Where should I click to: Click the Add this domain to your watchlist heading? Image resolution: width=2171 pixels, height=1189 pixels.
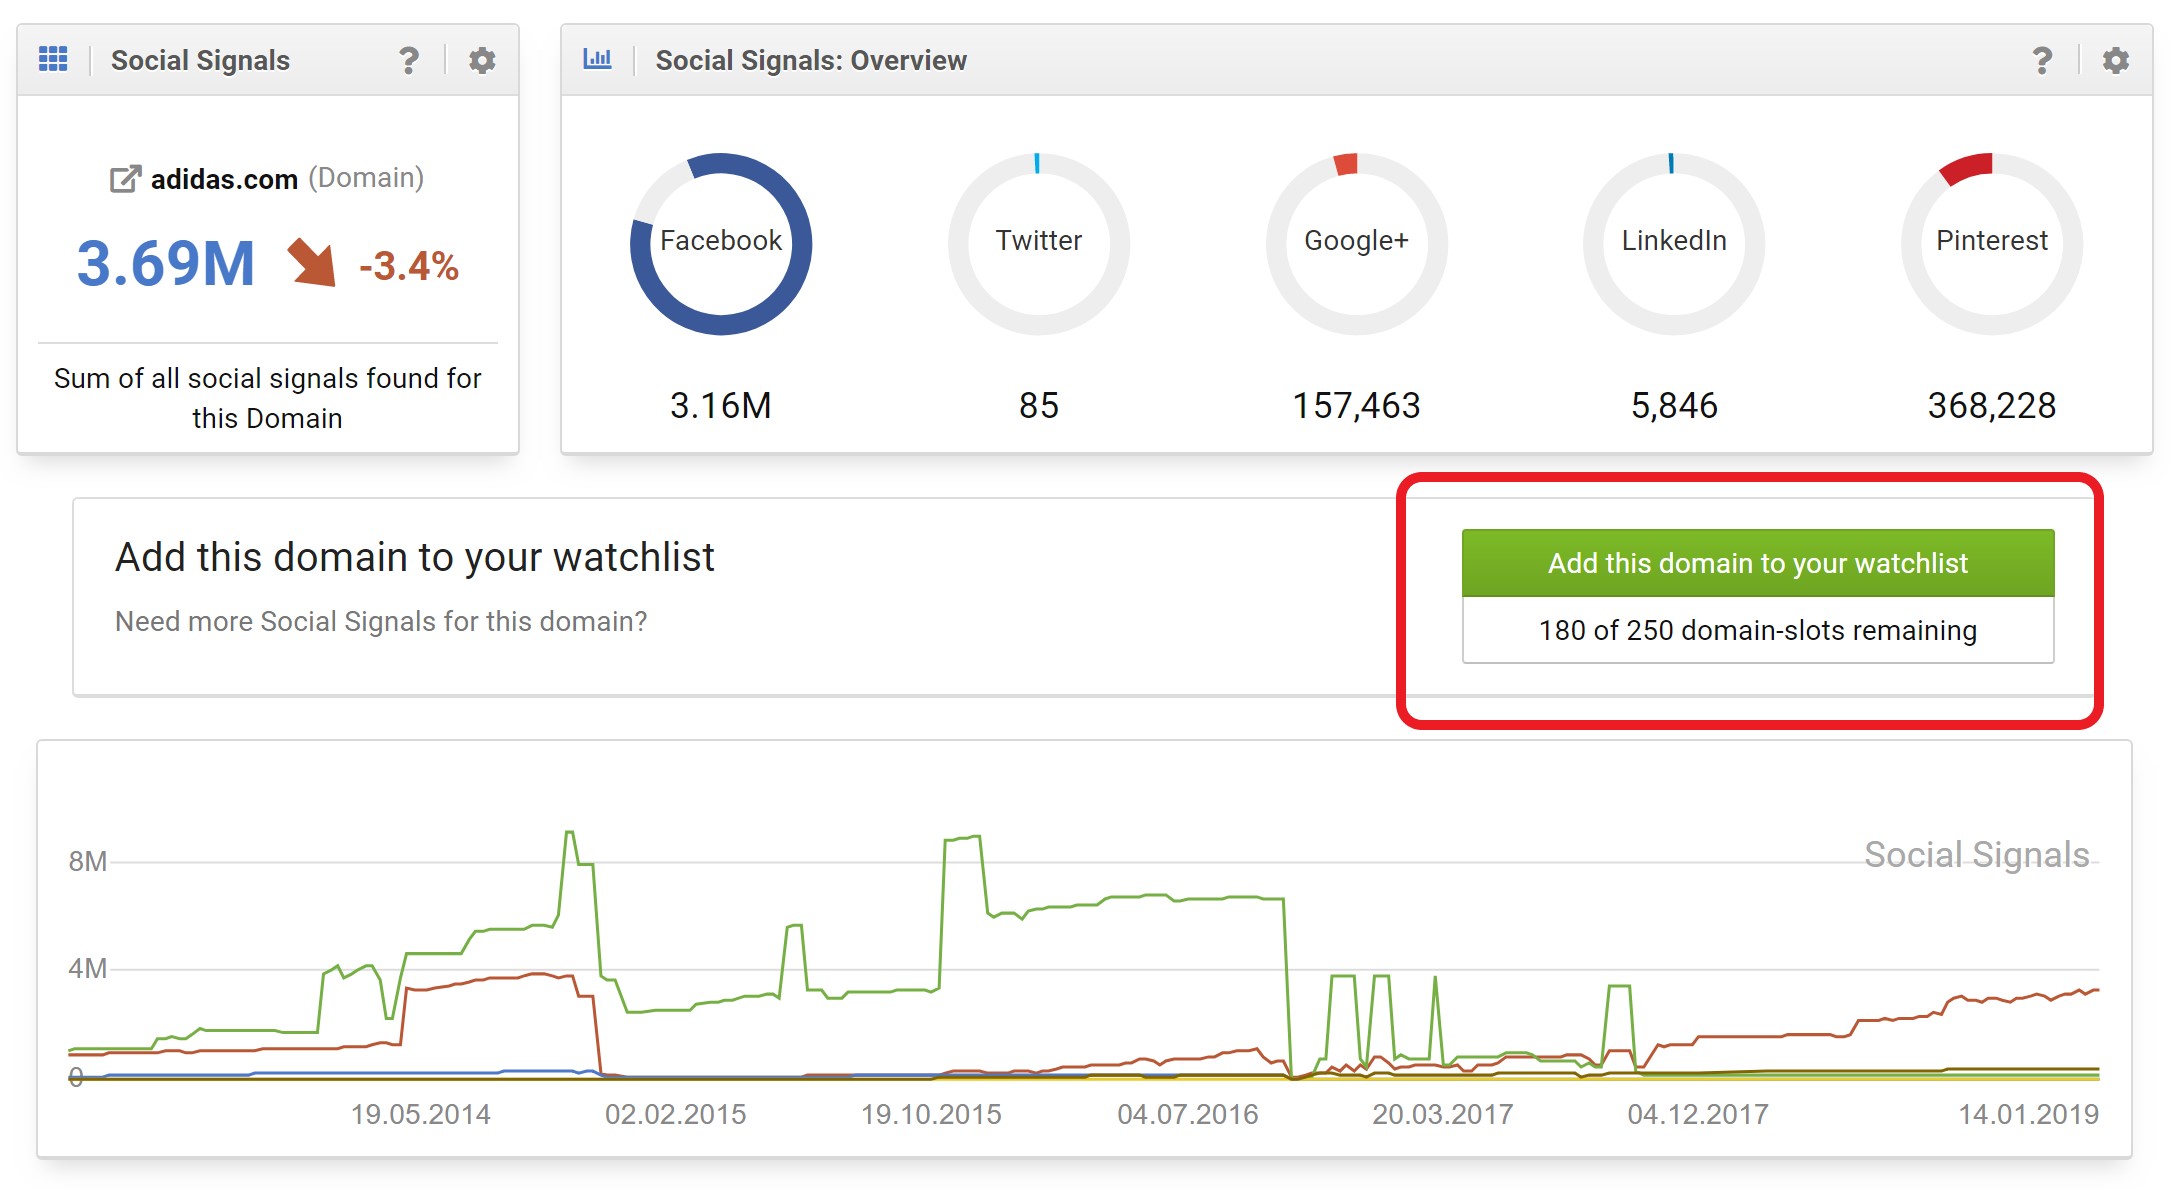[x=415, y=557]
